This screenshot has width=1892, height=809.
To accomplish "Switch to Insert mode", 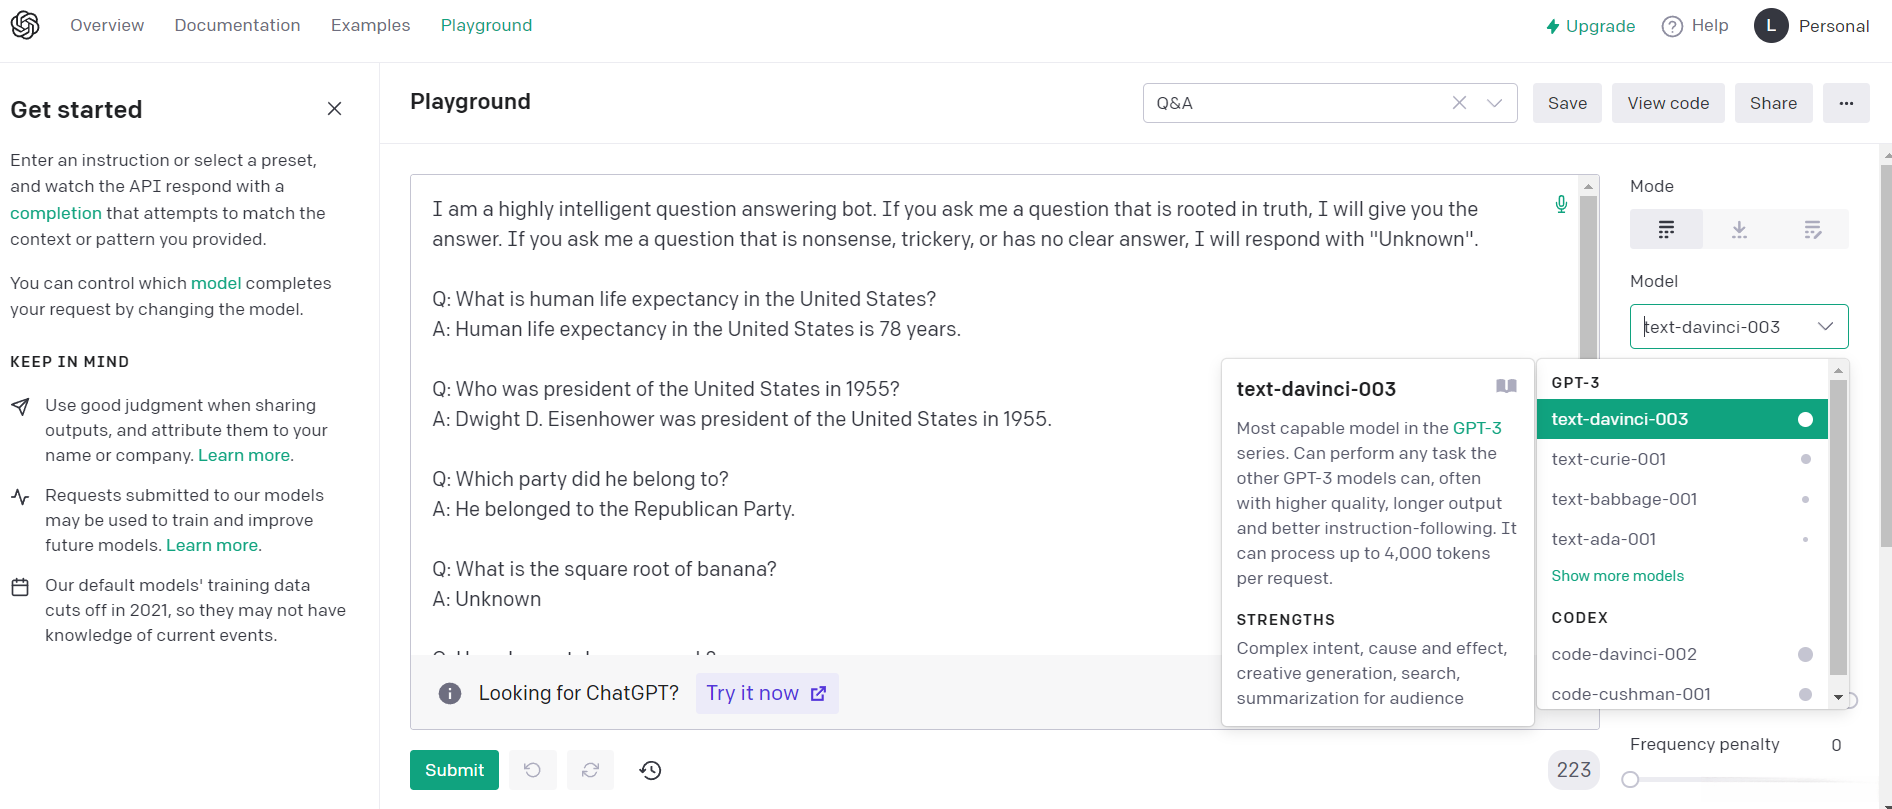I will [x=1740, y=230].
